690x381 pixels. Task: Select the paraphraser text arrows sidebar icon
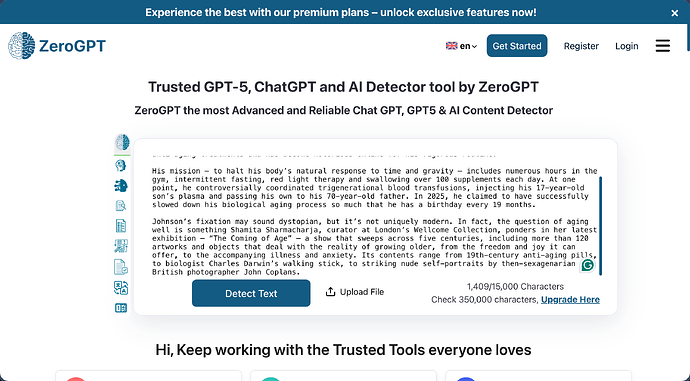pyautogui.click(x=121, y=246)
